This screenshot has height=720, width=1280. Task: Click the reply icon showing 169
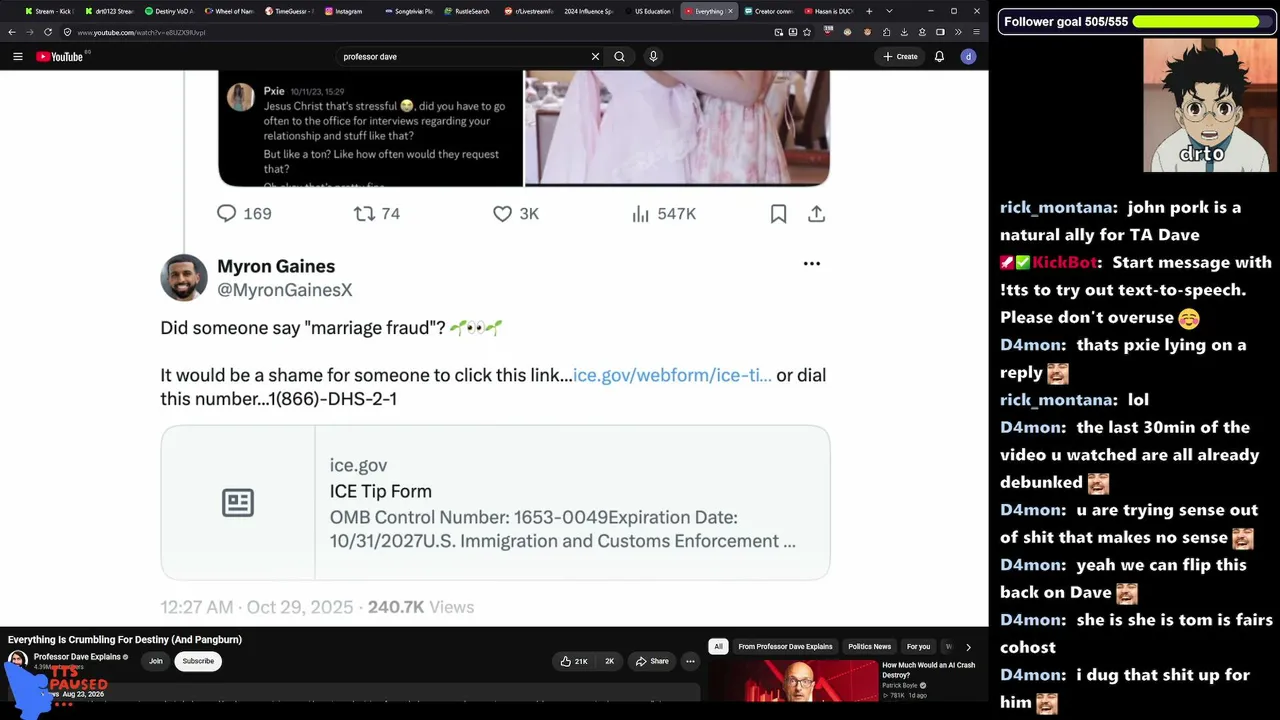pyautogui.click(x=227, y=213)
